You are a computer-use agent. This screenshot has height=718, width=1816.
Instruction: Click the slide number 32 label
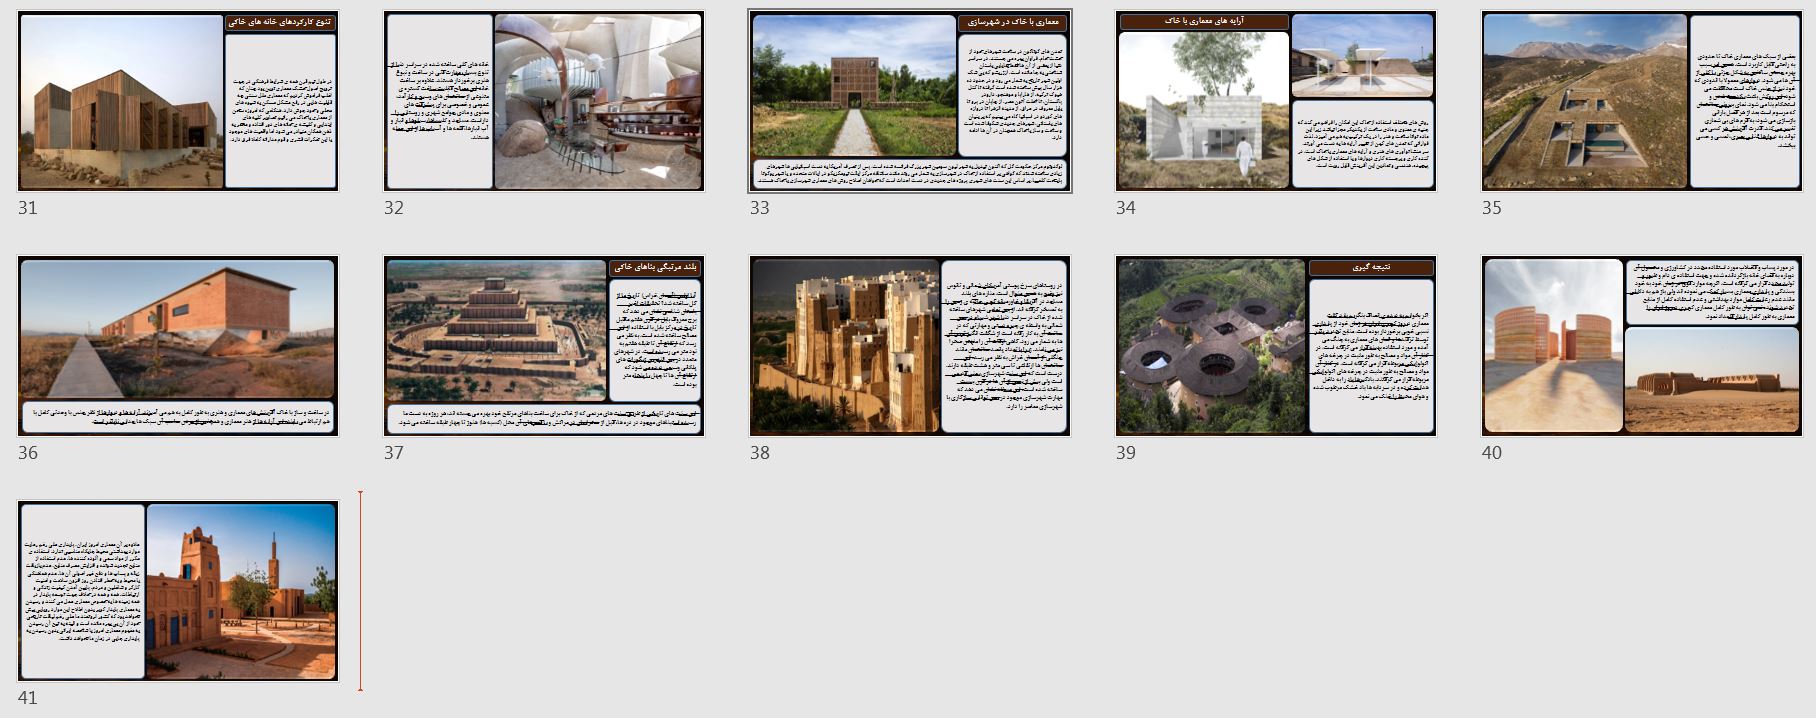(394, 208)
